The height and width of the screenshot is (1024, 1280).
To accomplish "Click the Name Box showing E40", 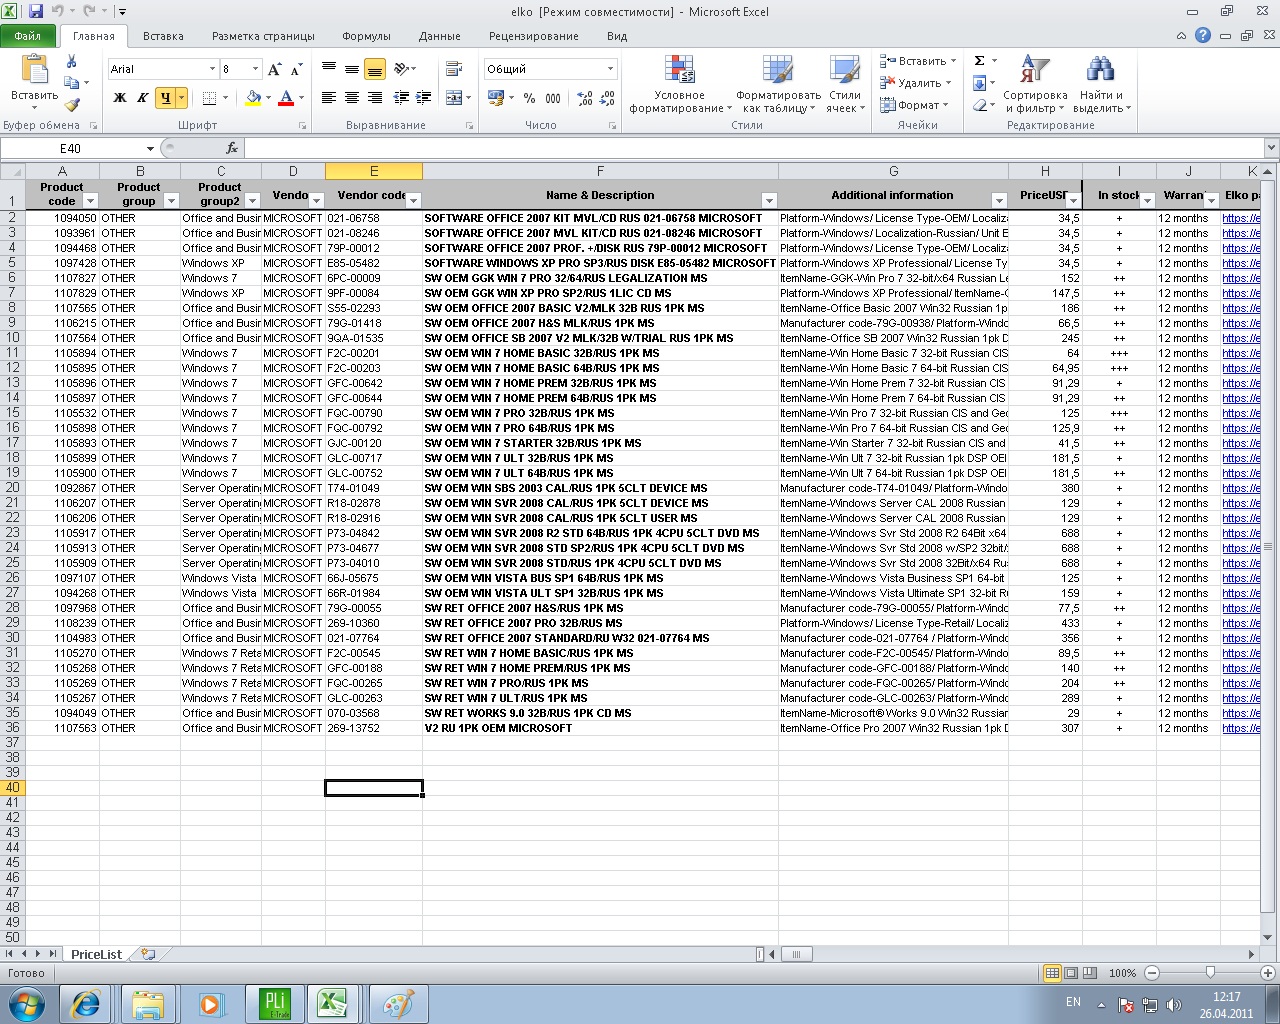I will [70, 148].
